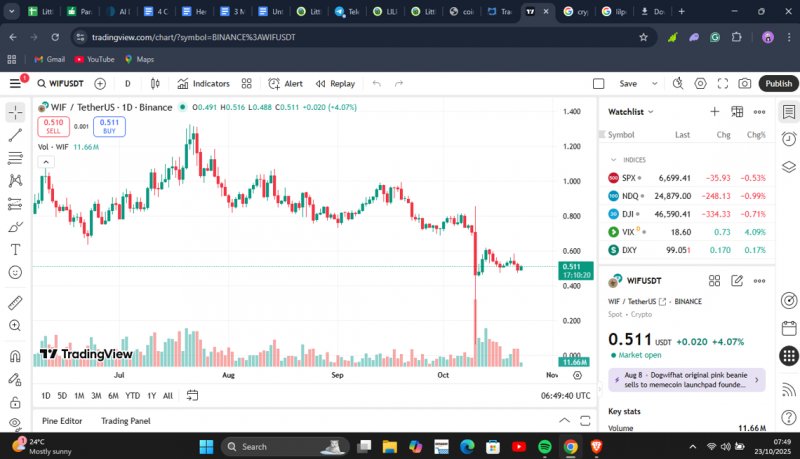The width and height of the screenshot is (800, 459).
Task: Open the Pine Editor tab
Action: 62,421
